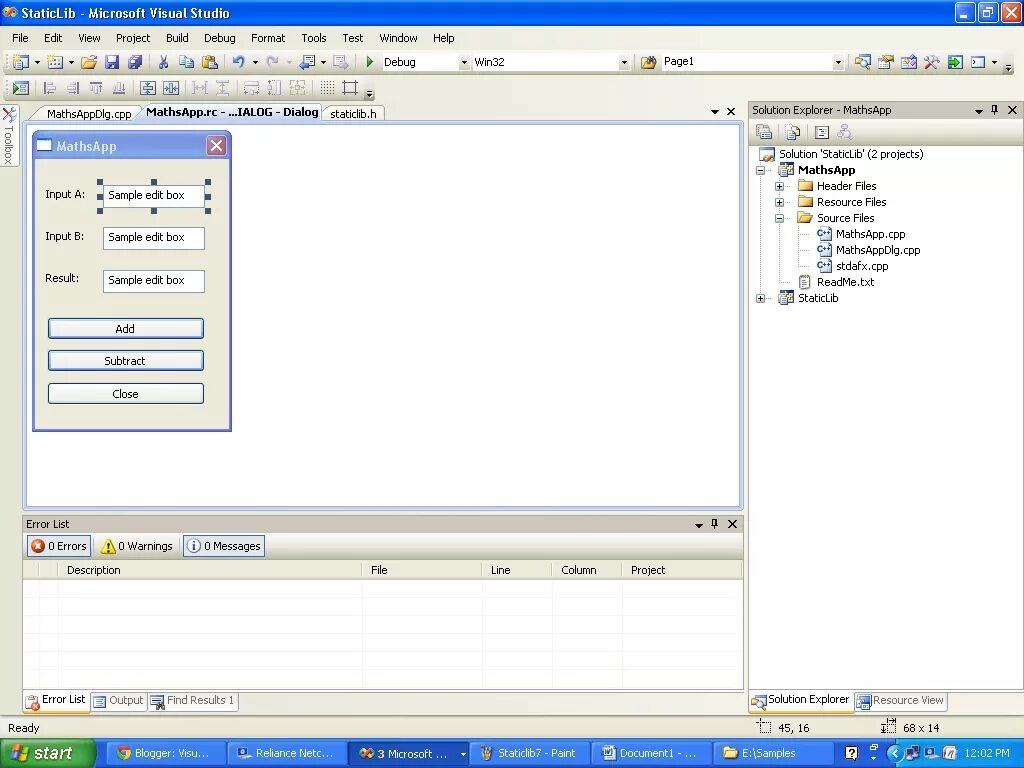Pin the Solution Explorer panel

(x=995, y=110)
